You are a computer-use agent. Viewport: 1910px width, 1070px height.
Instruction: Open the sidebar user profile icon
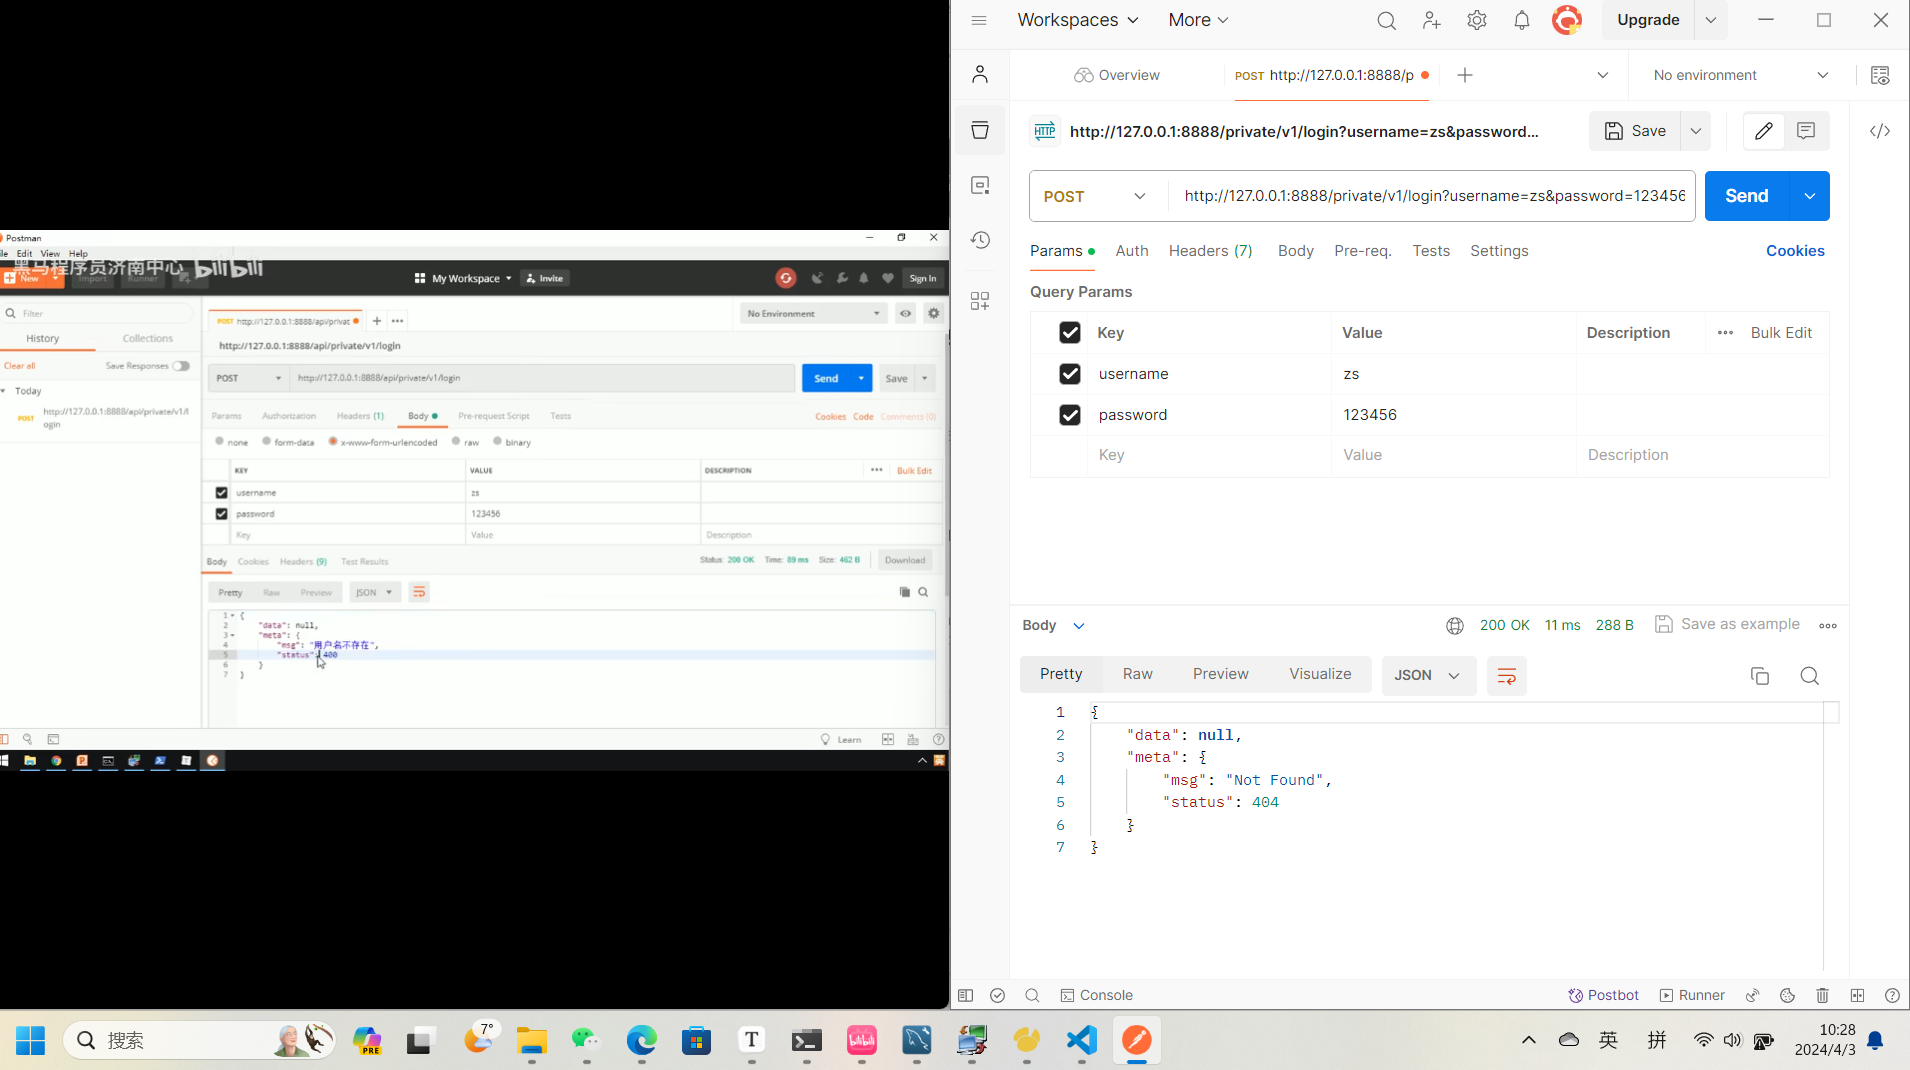point(980,74)
